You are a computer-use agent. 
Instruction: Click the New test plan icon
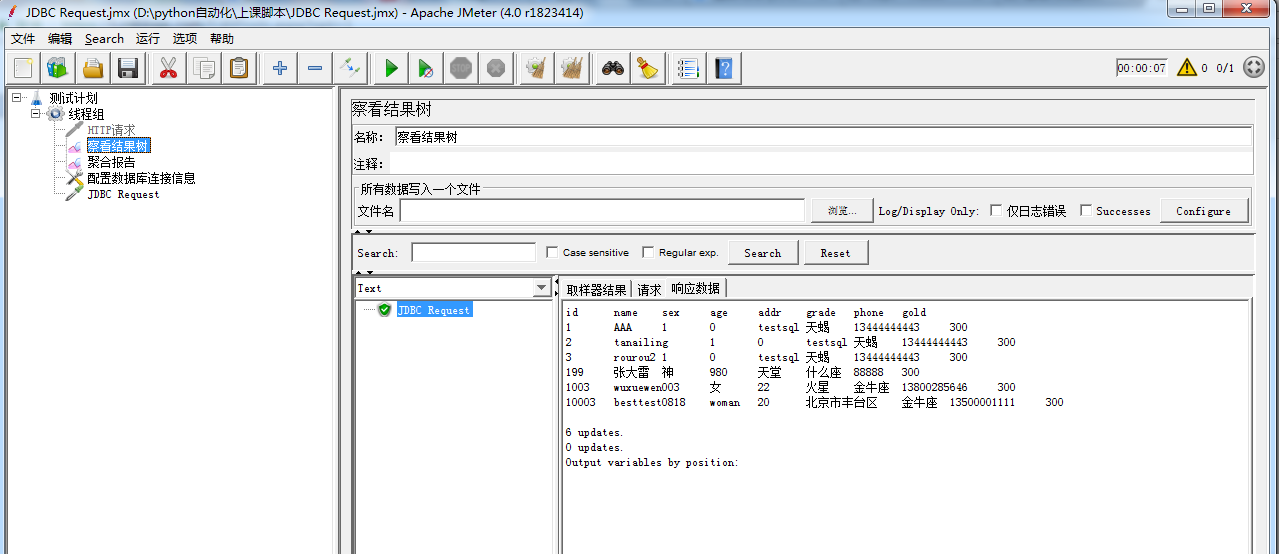[24, 68]
